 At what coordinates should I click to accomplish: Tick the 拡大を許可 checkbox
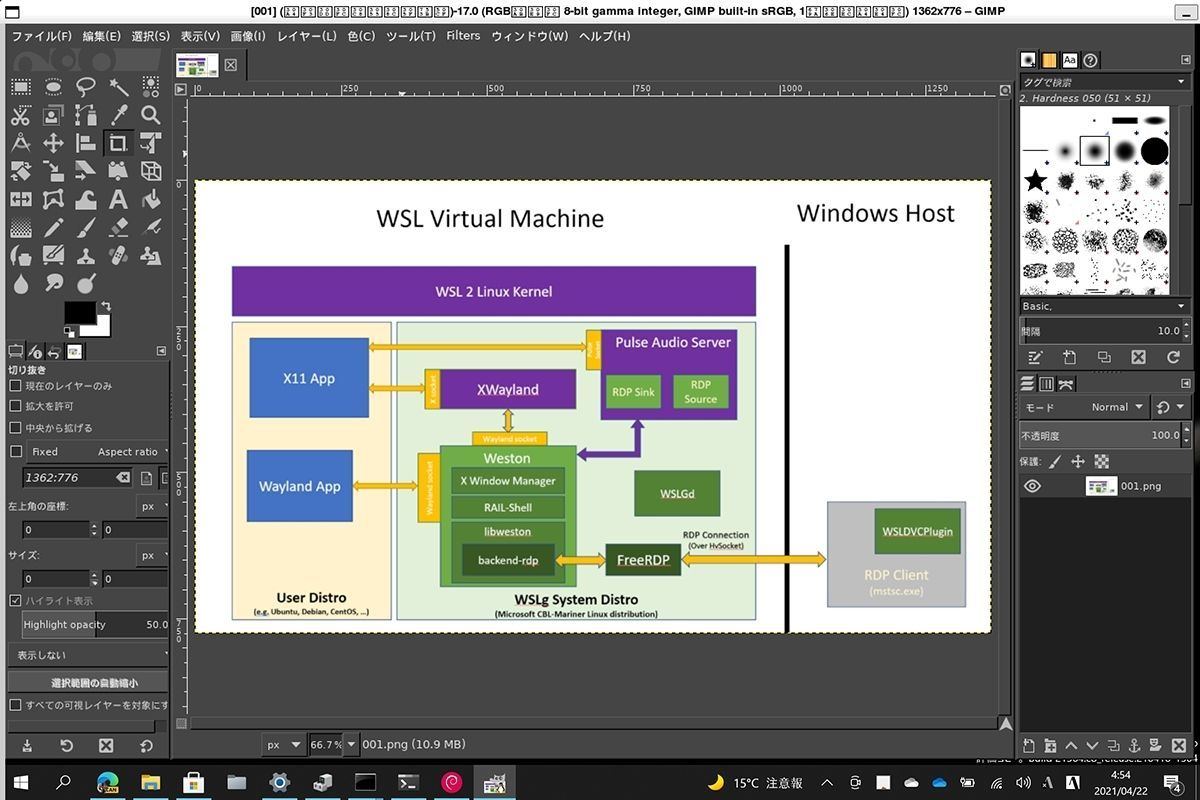tap(15, 406)
